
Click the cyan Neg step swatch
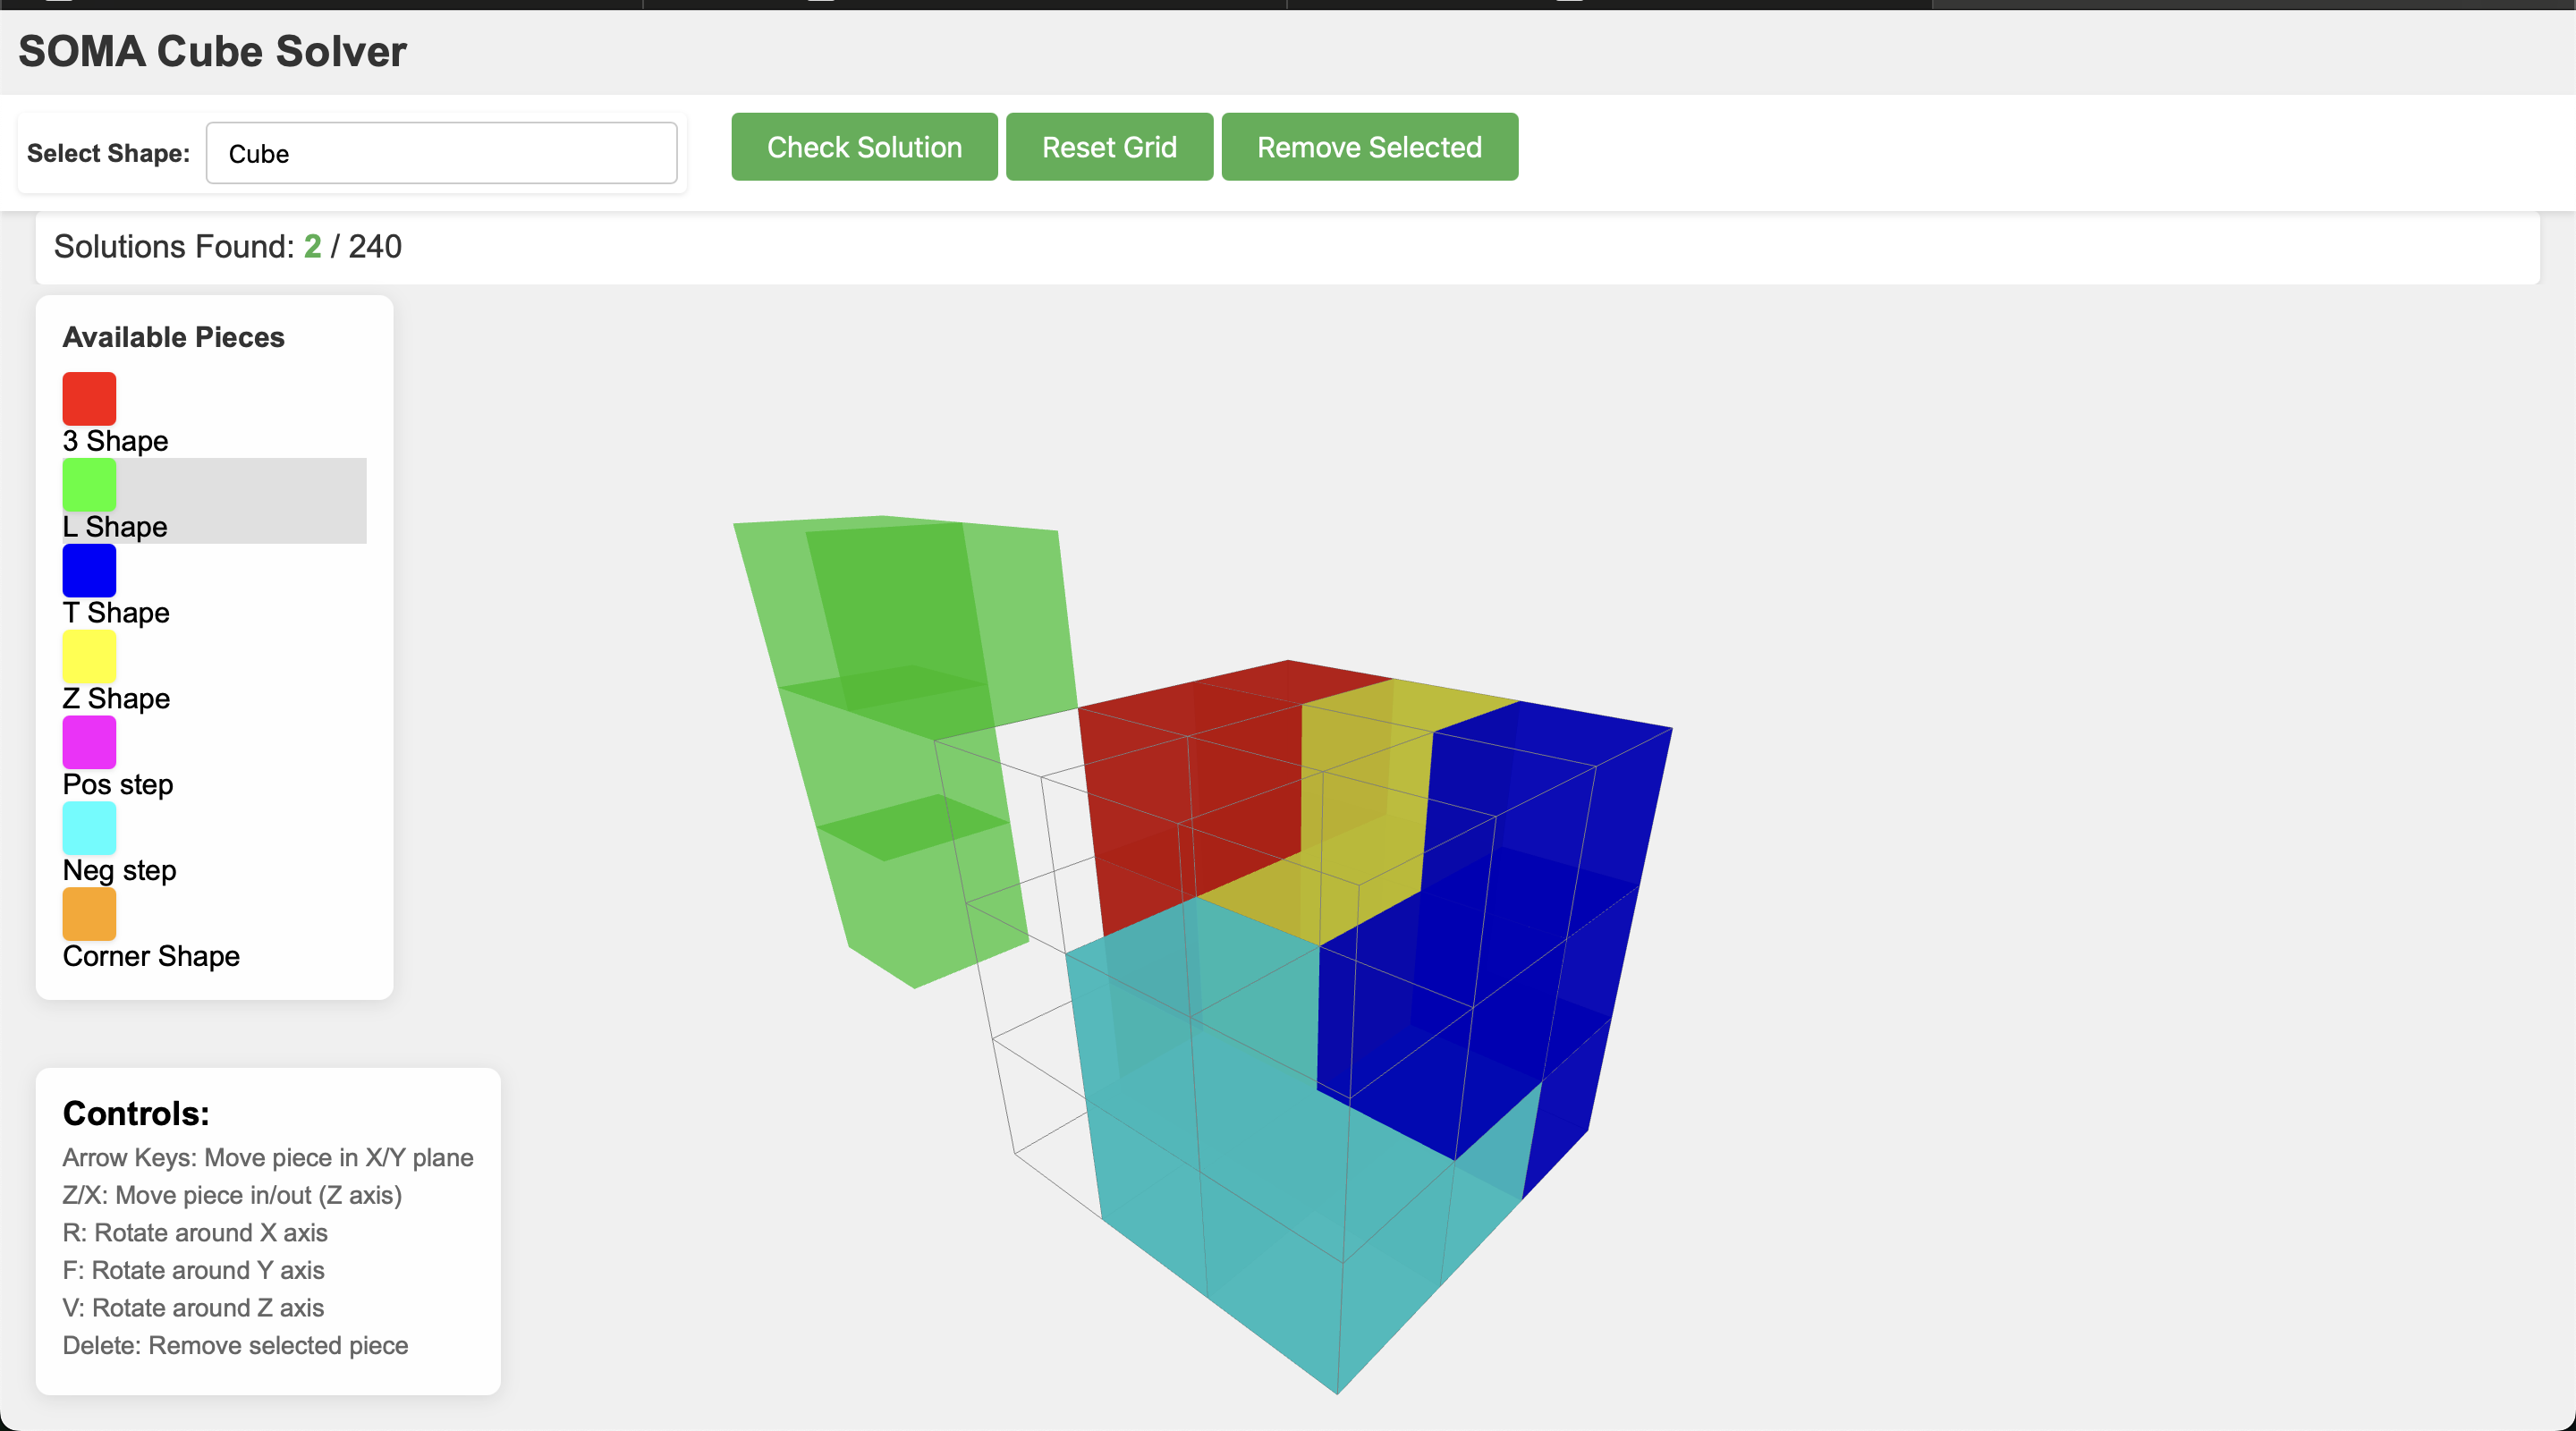click(89, 829)
